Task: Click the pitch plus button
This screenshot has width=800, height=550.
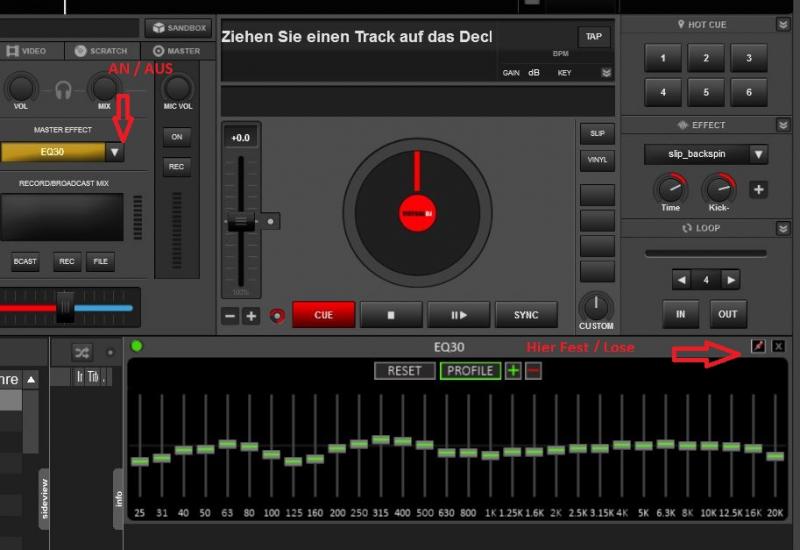Action: [251, 316]
